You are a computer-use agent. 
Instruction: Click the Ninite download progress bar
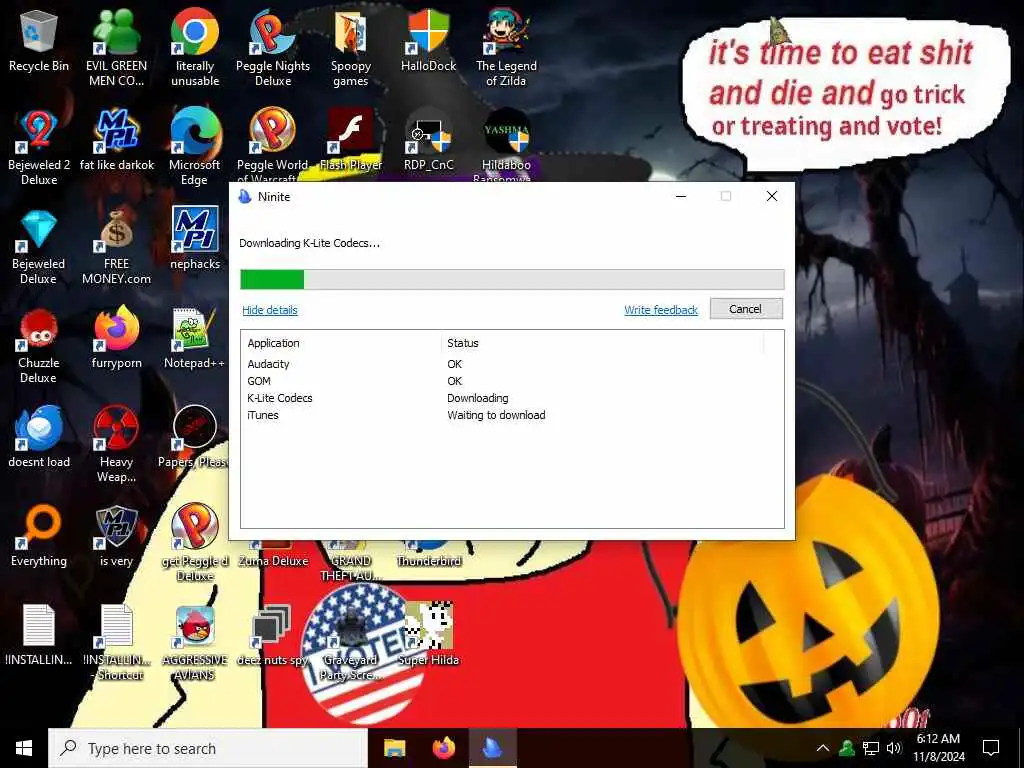pyautogui.click(x=512, y=279)
